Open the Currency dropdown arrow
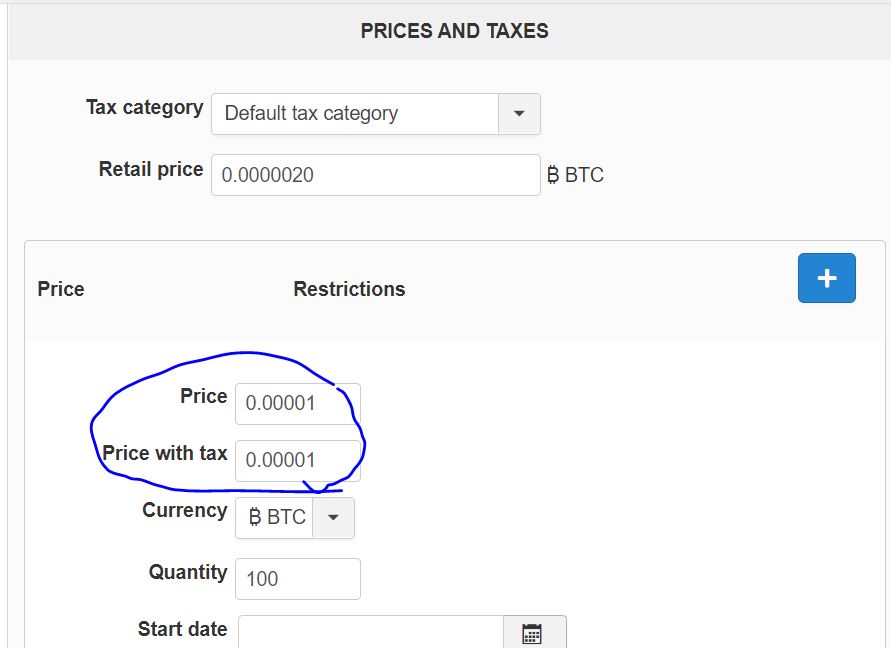891x648 pixels. (333, 518)
